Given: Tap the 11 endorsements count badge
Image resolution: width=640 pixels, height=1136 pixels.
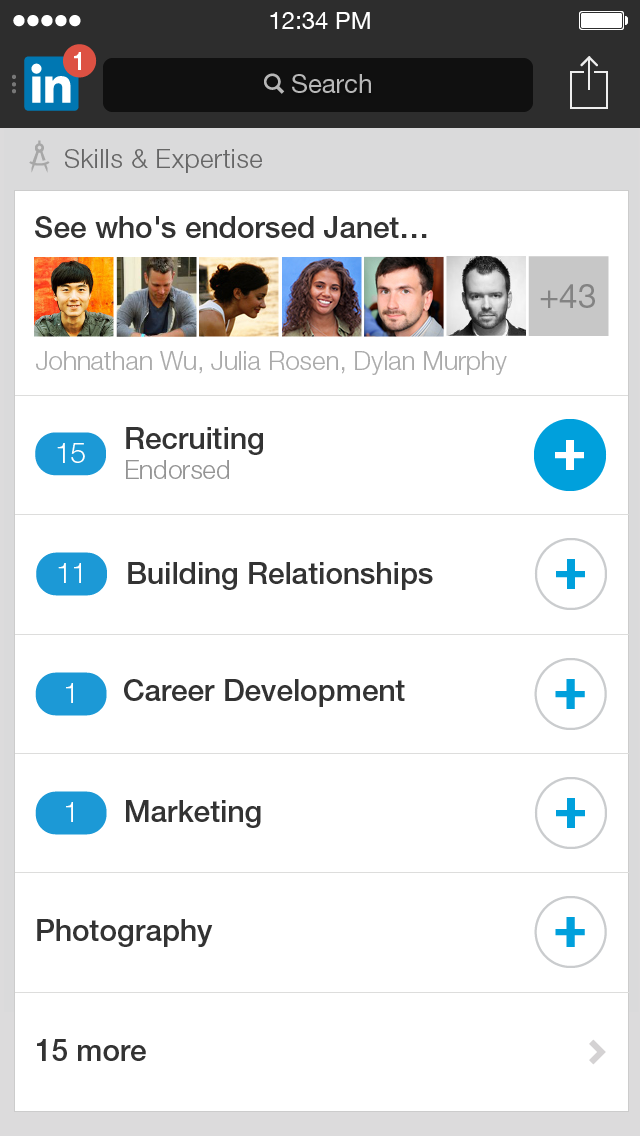Looking at the screenshot, I should point(71,574).
